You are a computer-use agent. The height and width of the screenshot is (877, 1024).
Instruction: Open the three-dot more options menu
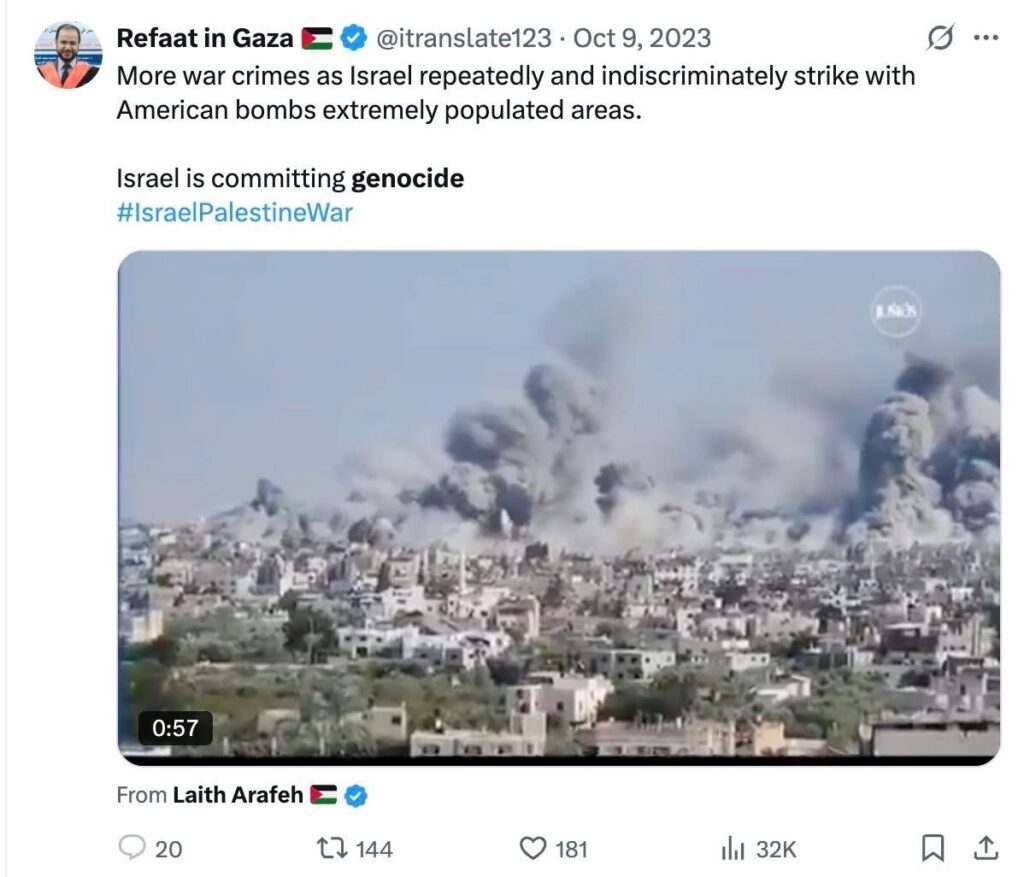[x=986, y=38]
